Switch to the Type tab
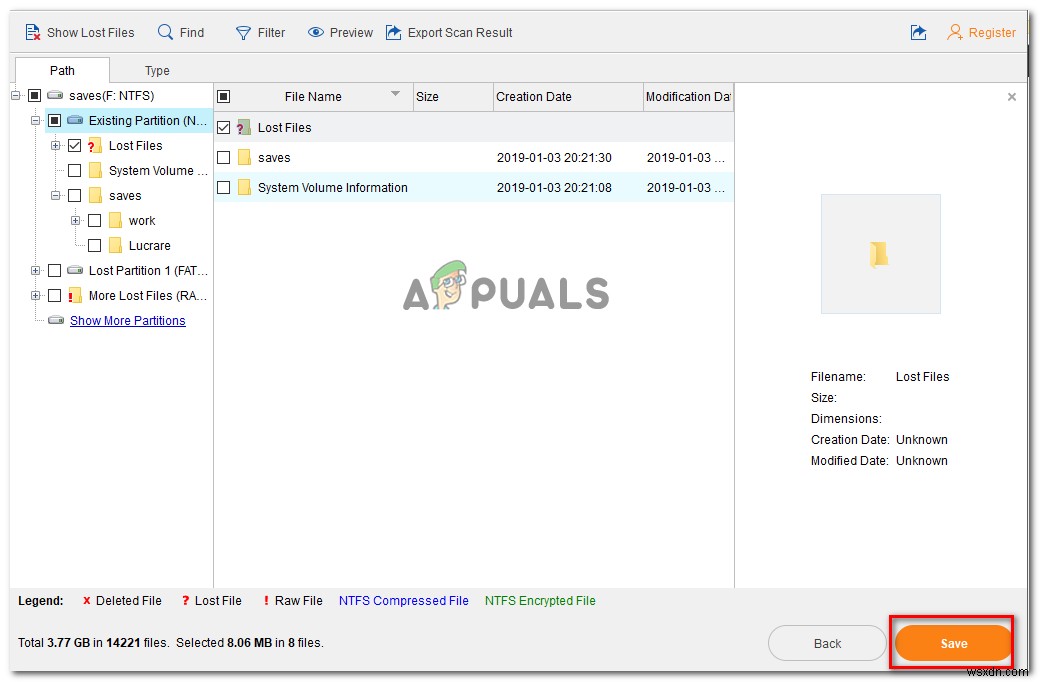The width and height of the screenshot is (1040, 682). point(157,70)
